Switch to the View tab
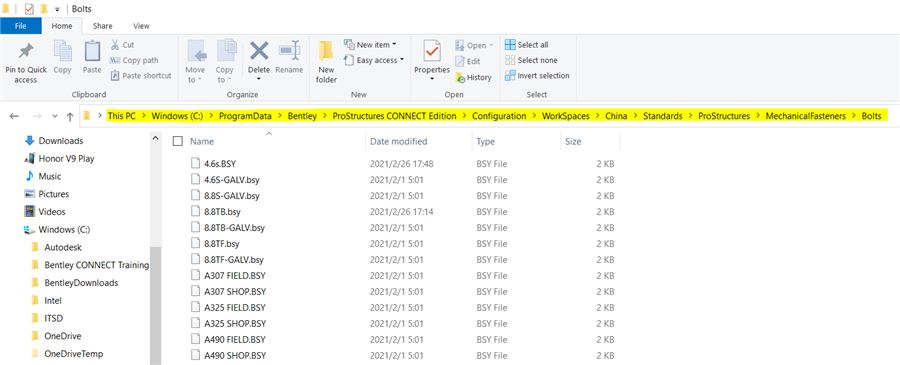This screenshot has height=365, width=900. (x=141, y=26)
